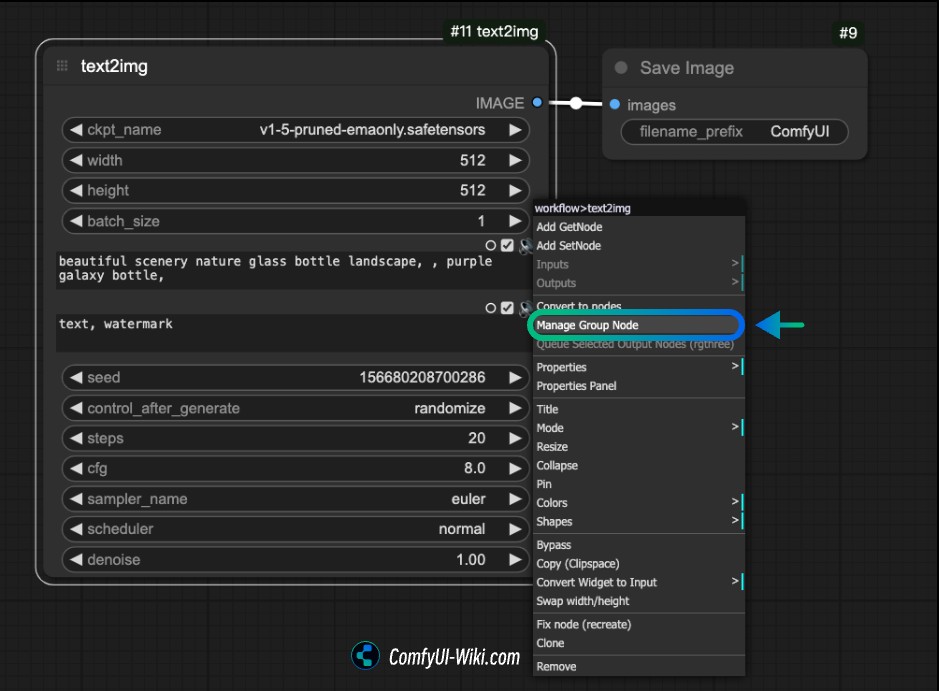Increase denoise with its right arrow
Image resolution: width=939 pixels, height=691 pixels.
(x=515, y=559)
